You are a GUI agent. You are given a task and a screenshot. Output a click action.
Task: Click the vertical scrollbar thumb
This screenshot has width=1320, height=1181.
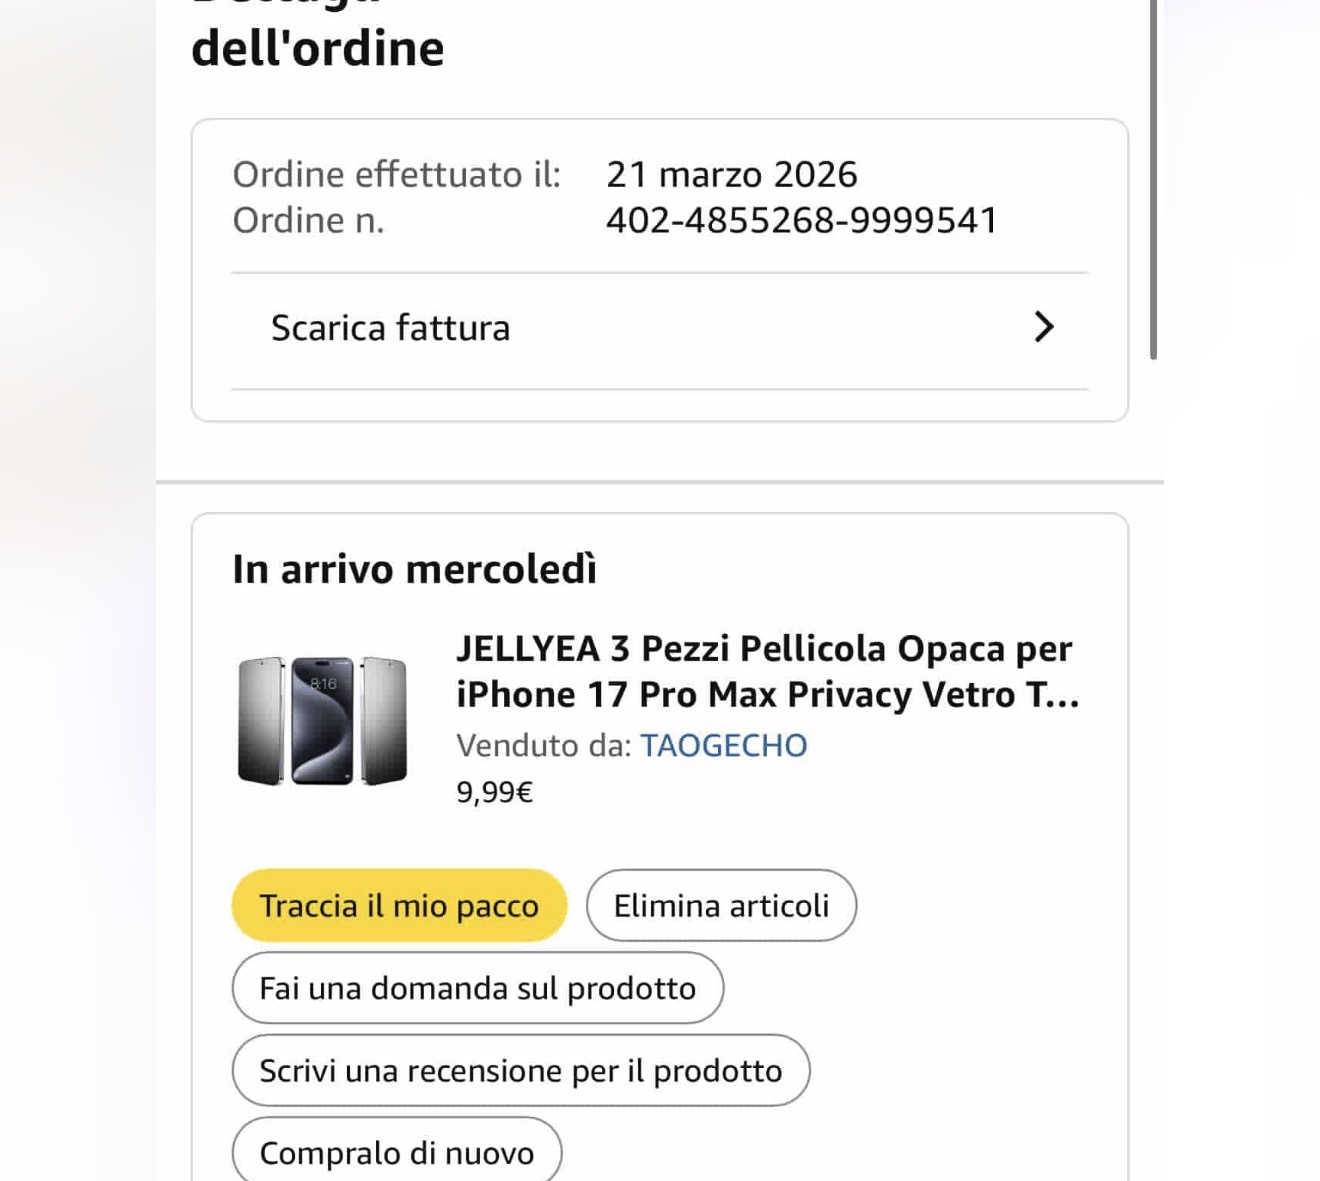(x=1153, y=180)
